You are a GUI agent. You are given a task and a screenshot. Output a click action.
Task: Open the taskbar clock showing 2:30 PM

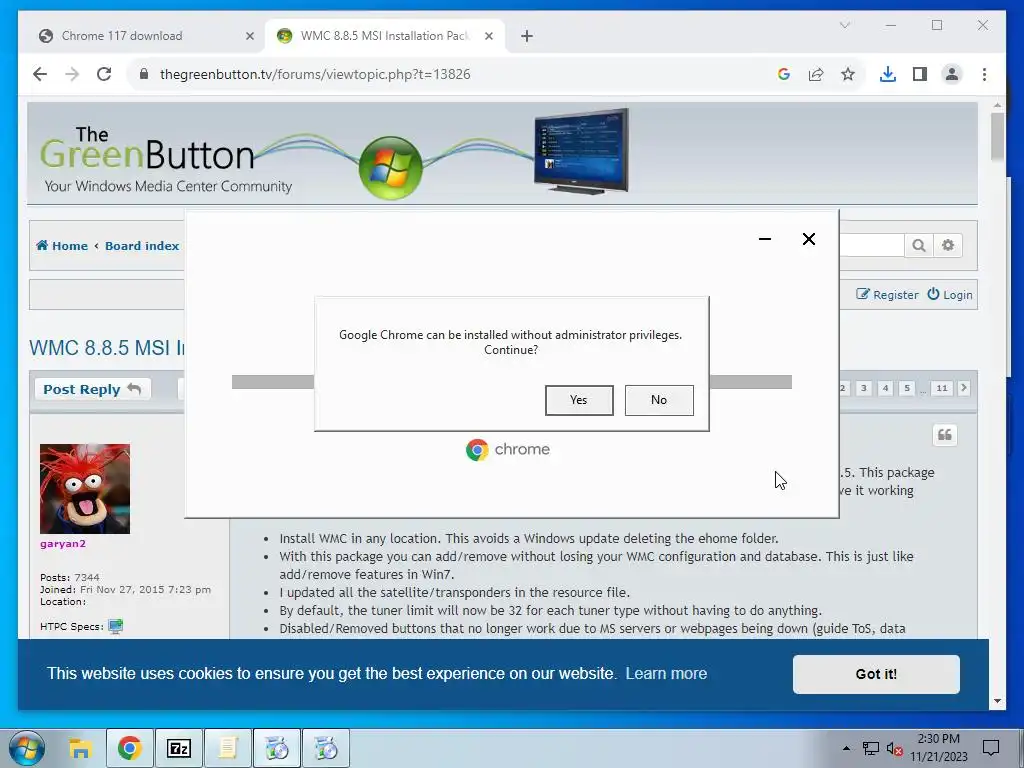coord(938,748)
